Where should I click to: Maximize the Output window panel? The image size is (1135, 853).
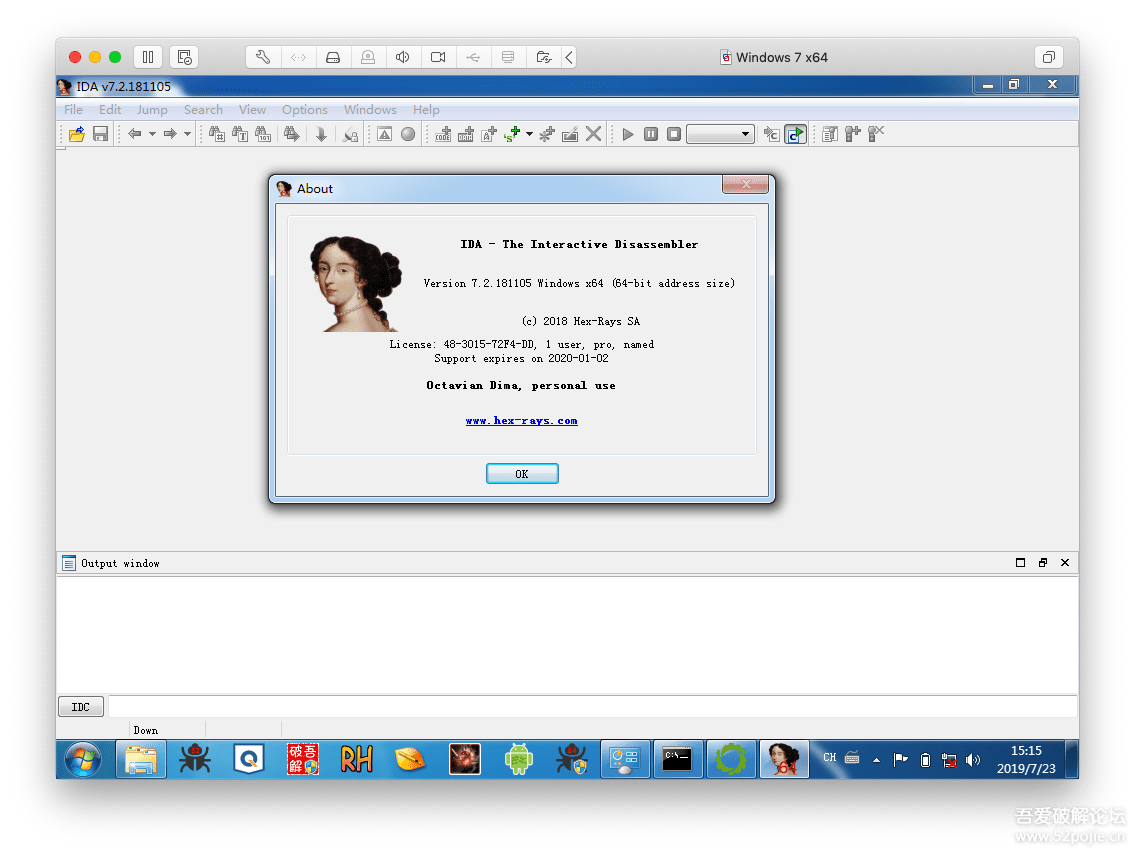coord(1021,563)
